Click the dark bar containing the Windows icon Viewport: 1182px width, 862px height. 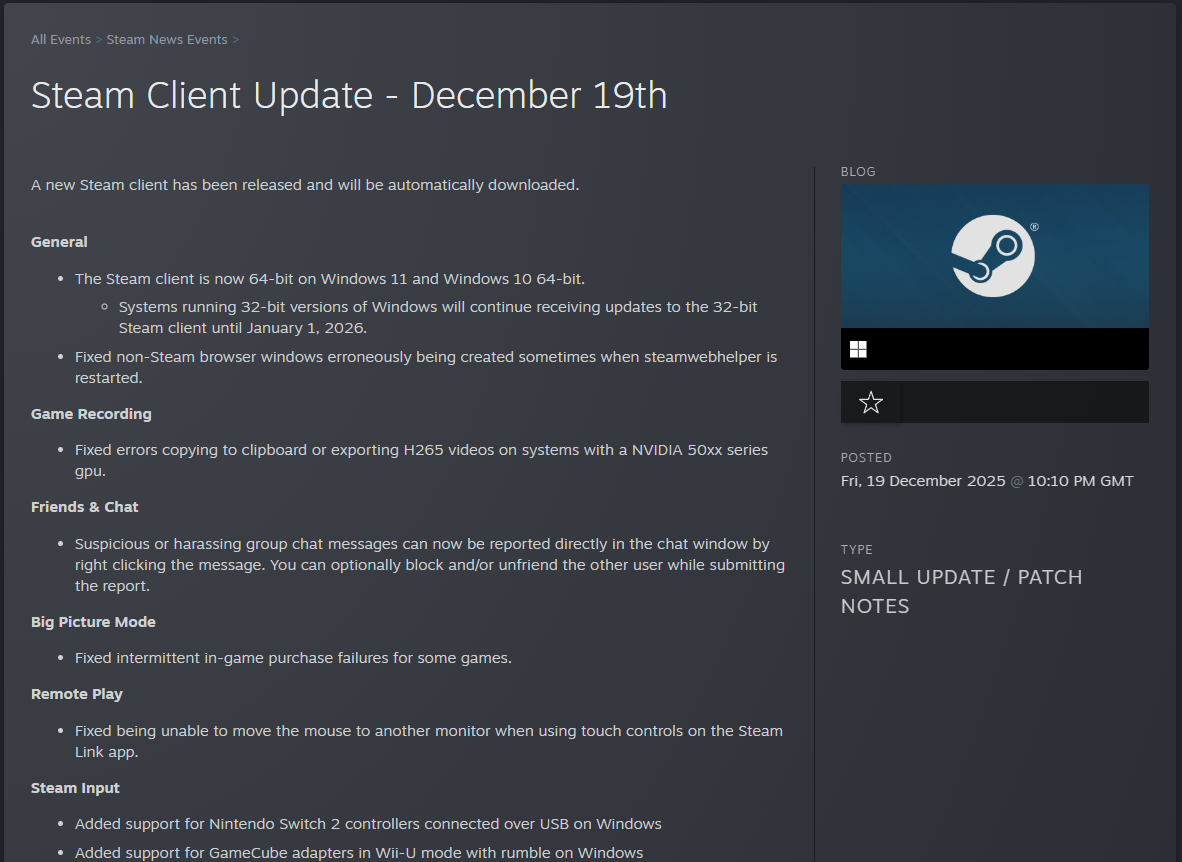pyautogui.click(x=994, y=348)
